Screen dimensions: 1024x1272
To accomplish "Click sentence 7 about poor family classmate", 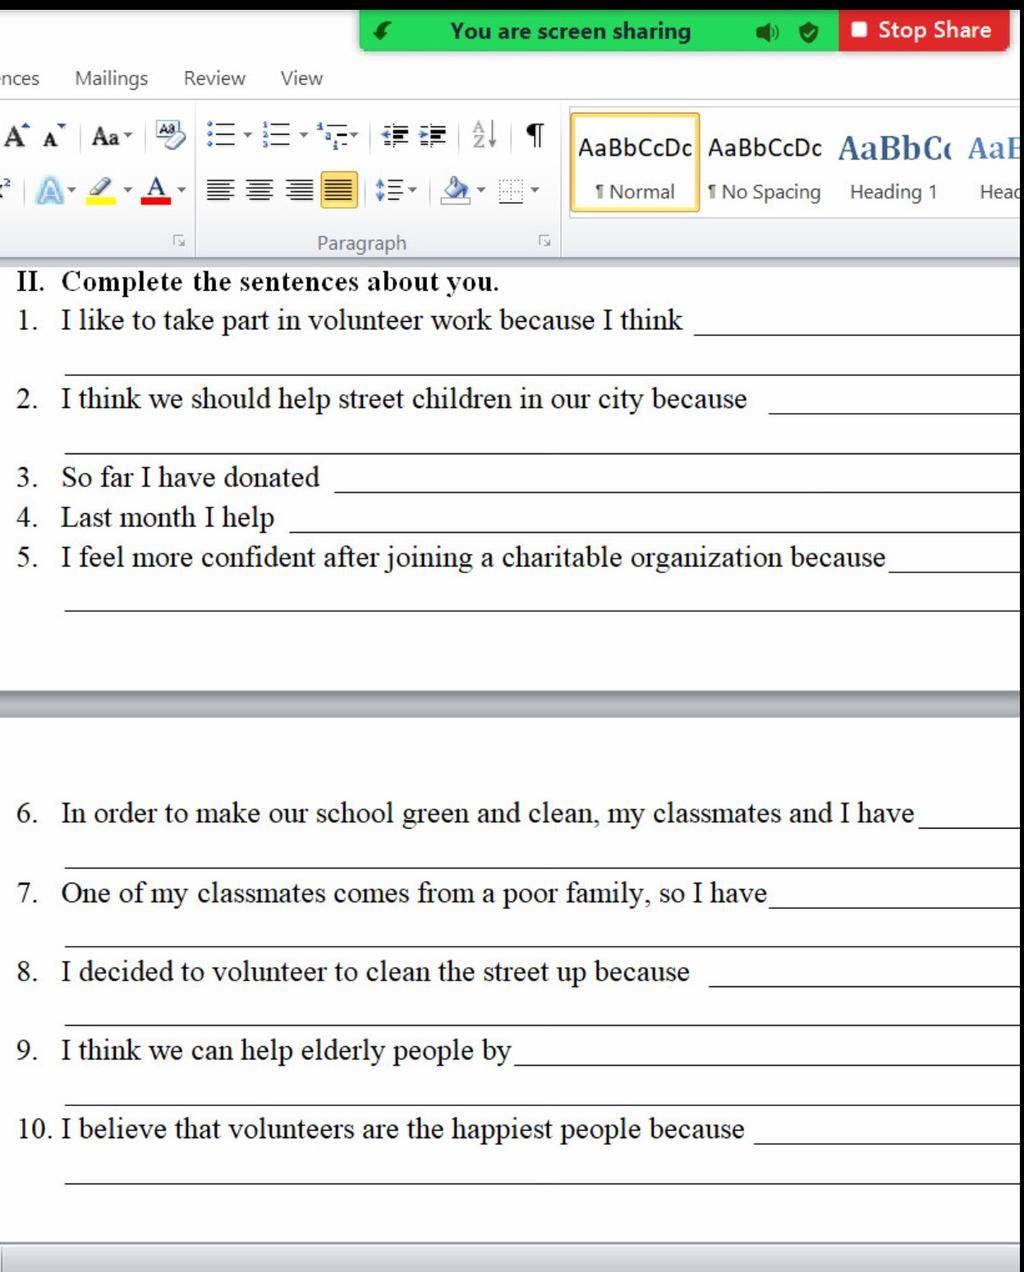I will click(x=414, y=892).
